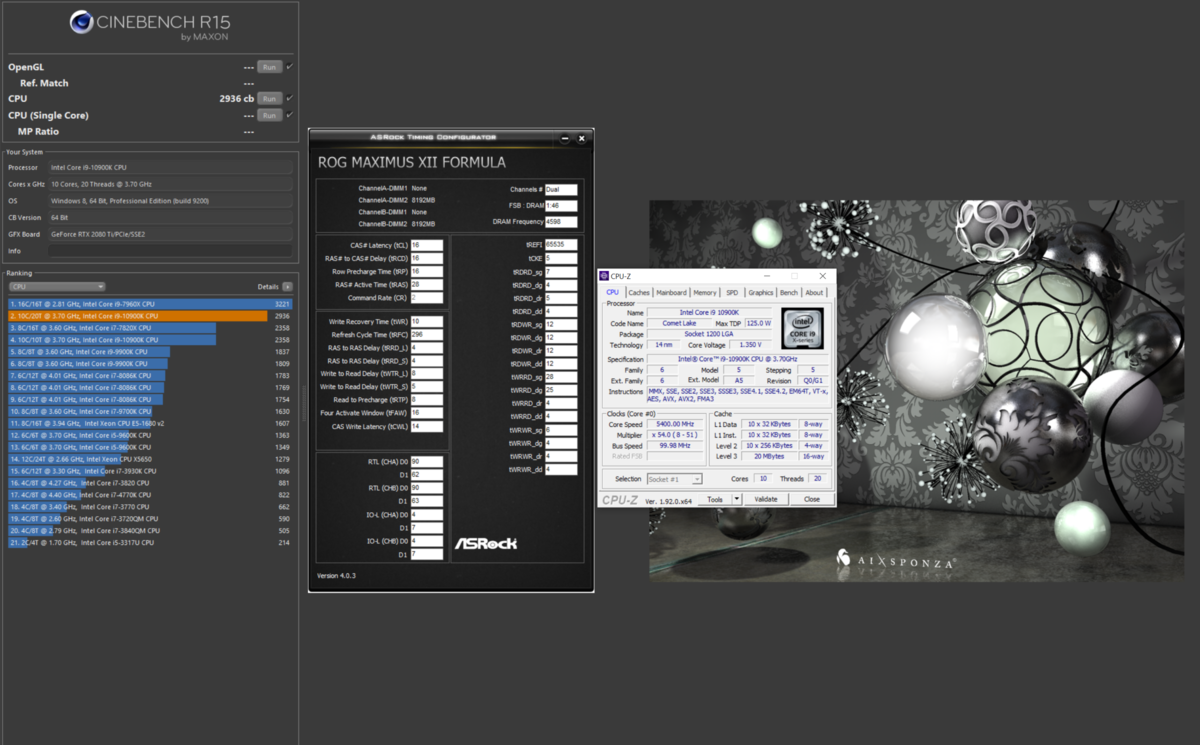Switch to the Memory tab in CPU-Z
This screenshot has height=745, width=1200.
[x=705, y=293]
